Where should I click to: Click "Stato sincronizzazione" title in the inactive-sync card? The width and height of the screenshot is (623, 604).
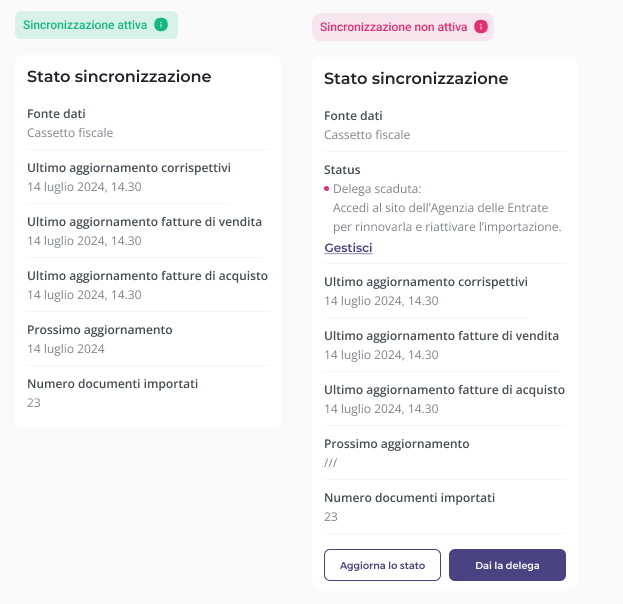(416, 78)
